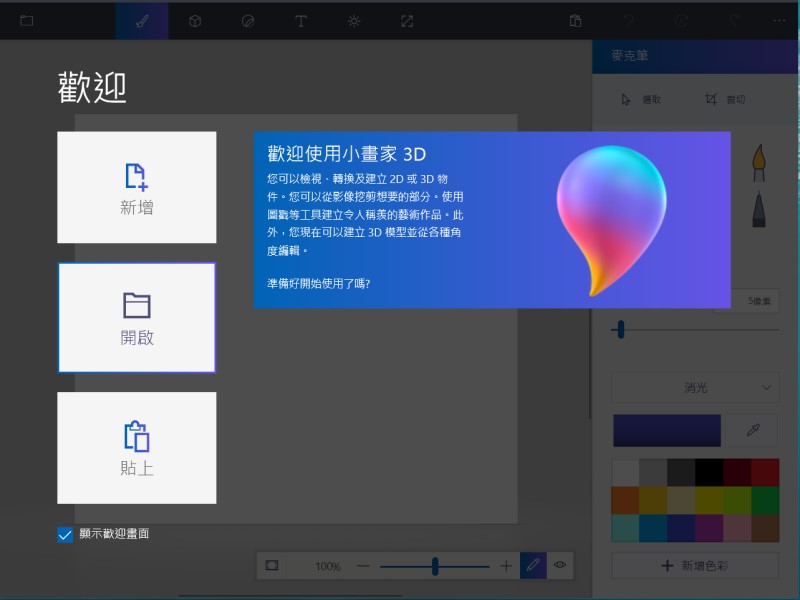This screenshot has width=800, height=600.
Task: Click the zoom slider handle
Action: 435,566
